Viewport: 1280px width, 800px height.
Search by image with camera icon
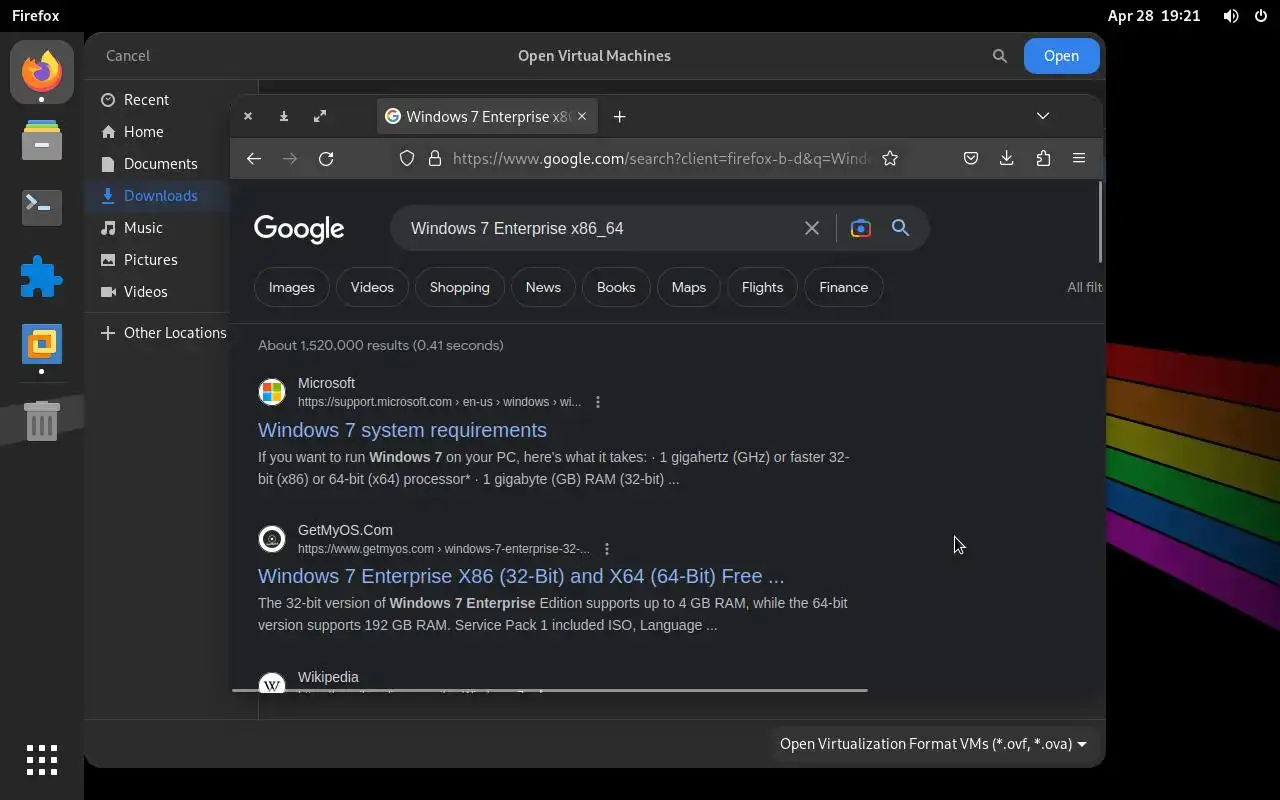coord(860,228)
